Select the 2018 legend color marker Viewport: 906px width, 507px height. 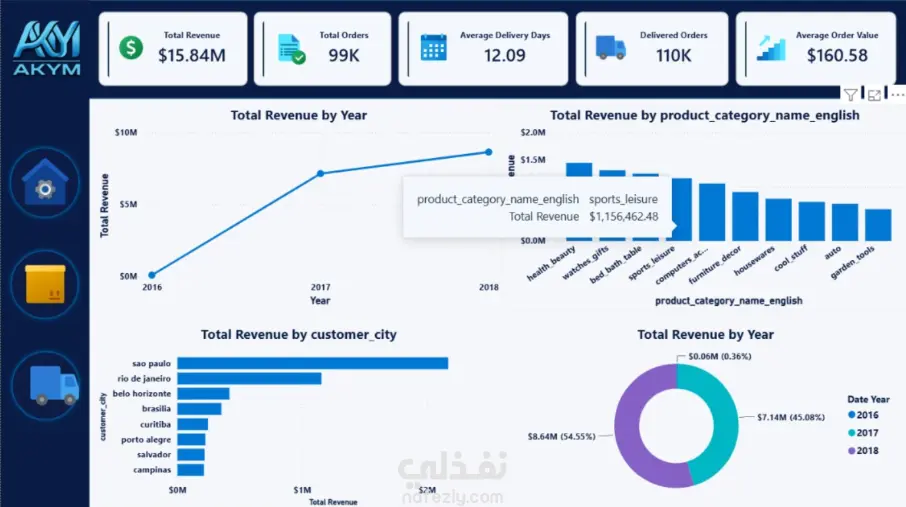pos(852,450)
